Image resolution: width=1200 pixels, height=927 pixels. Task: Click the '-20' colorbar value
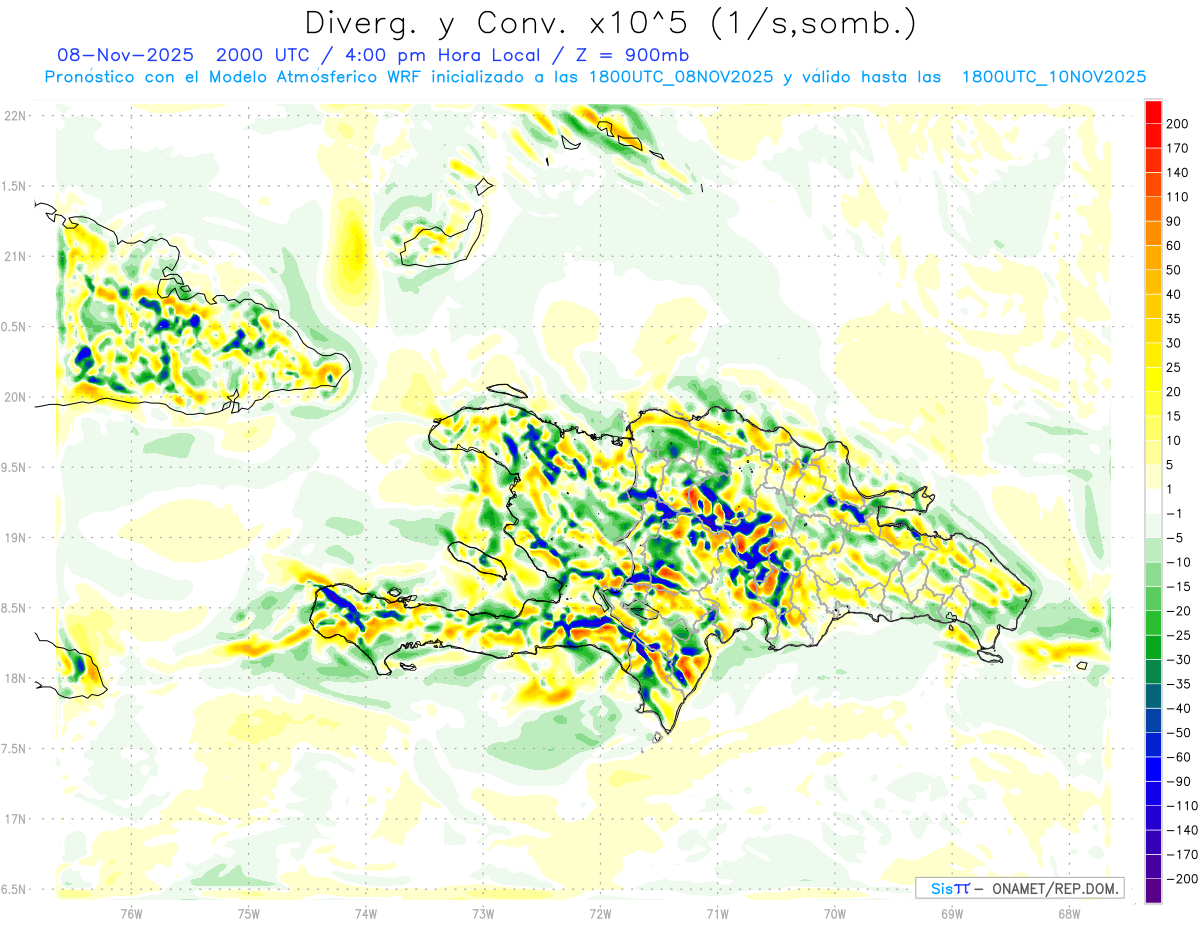[1179, 611]
